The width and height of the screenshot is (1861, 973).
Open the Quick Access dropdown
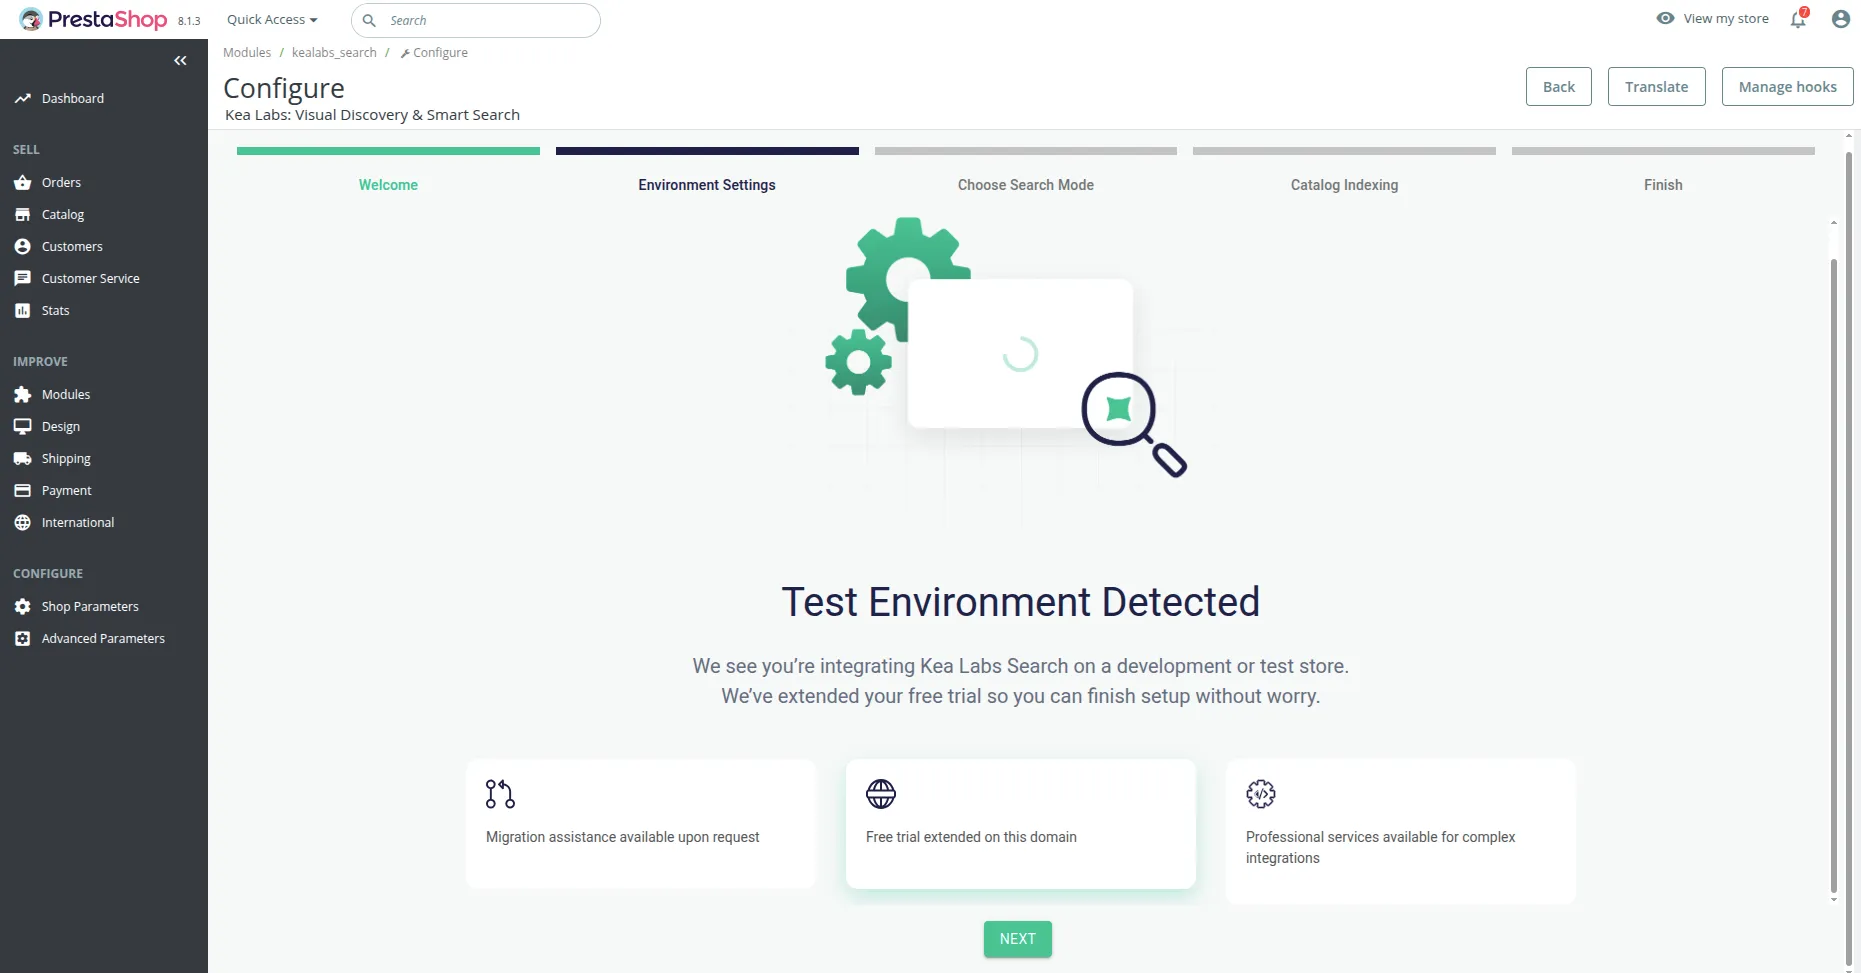pyautogui.click(x=271, y=19)
